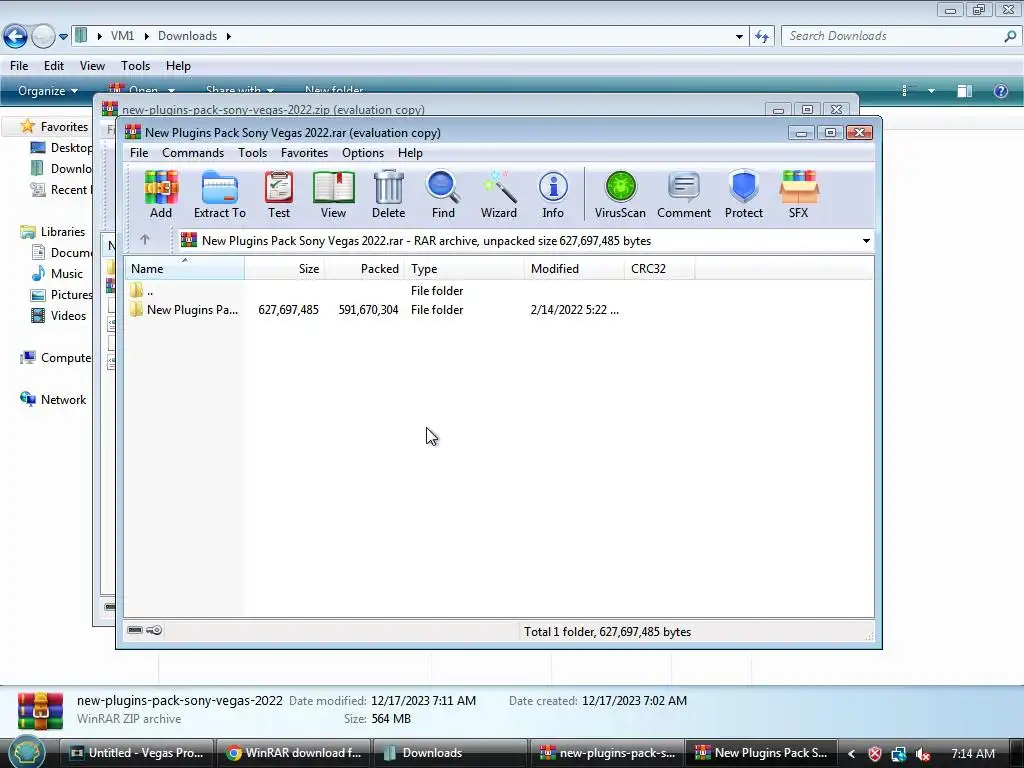Click the muted volume tray icon

tap(923, 754)
